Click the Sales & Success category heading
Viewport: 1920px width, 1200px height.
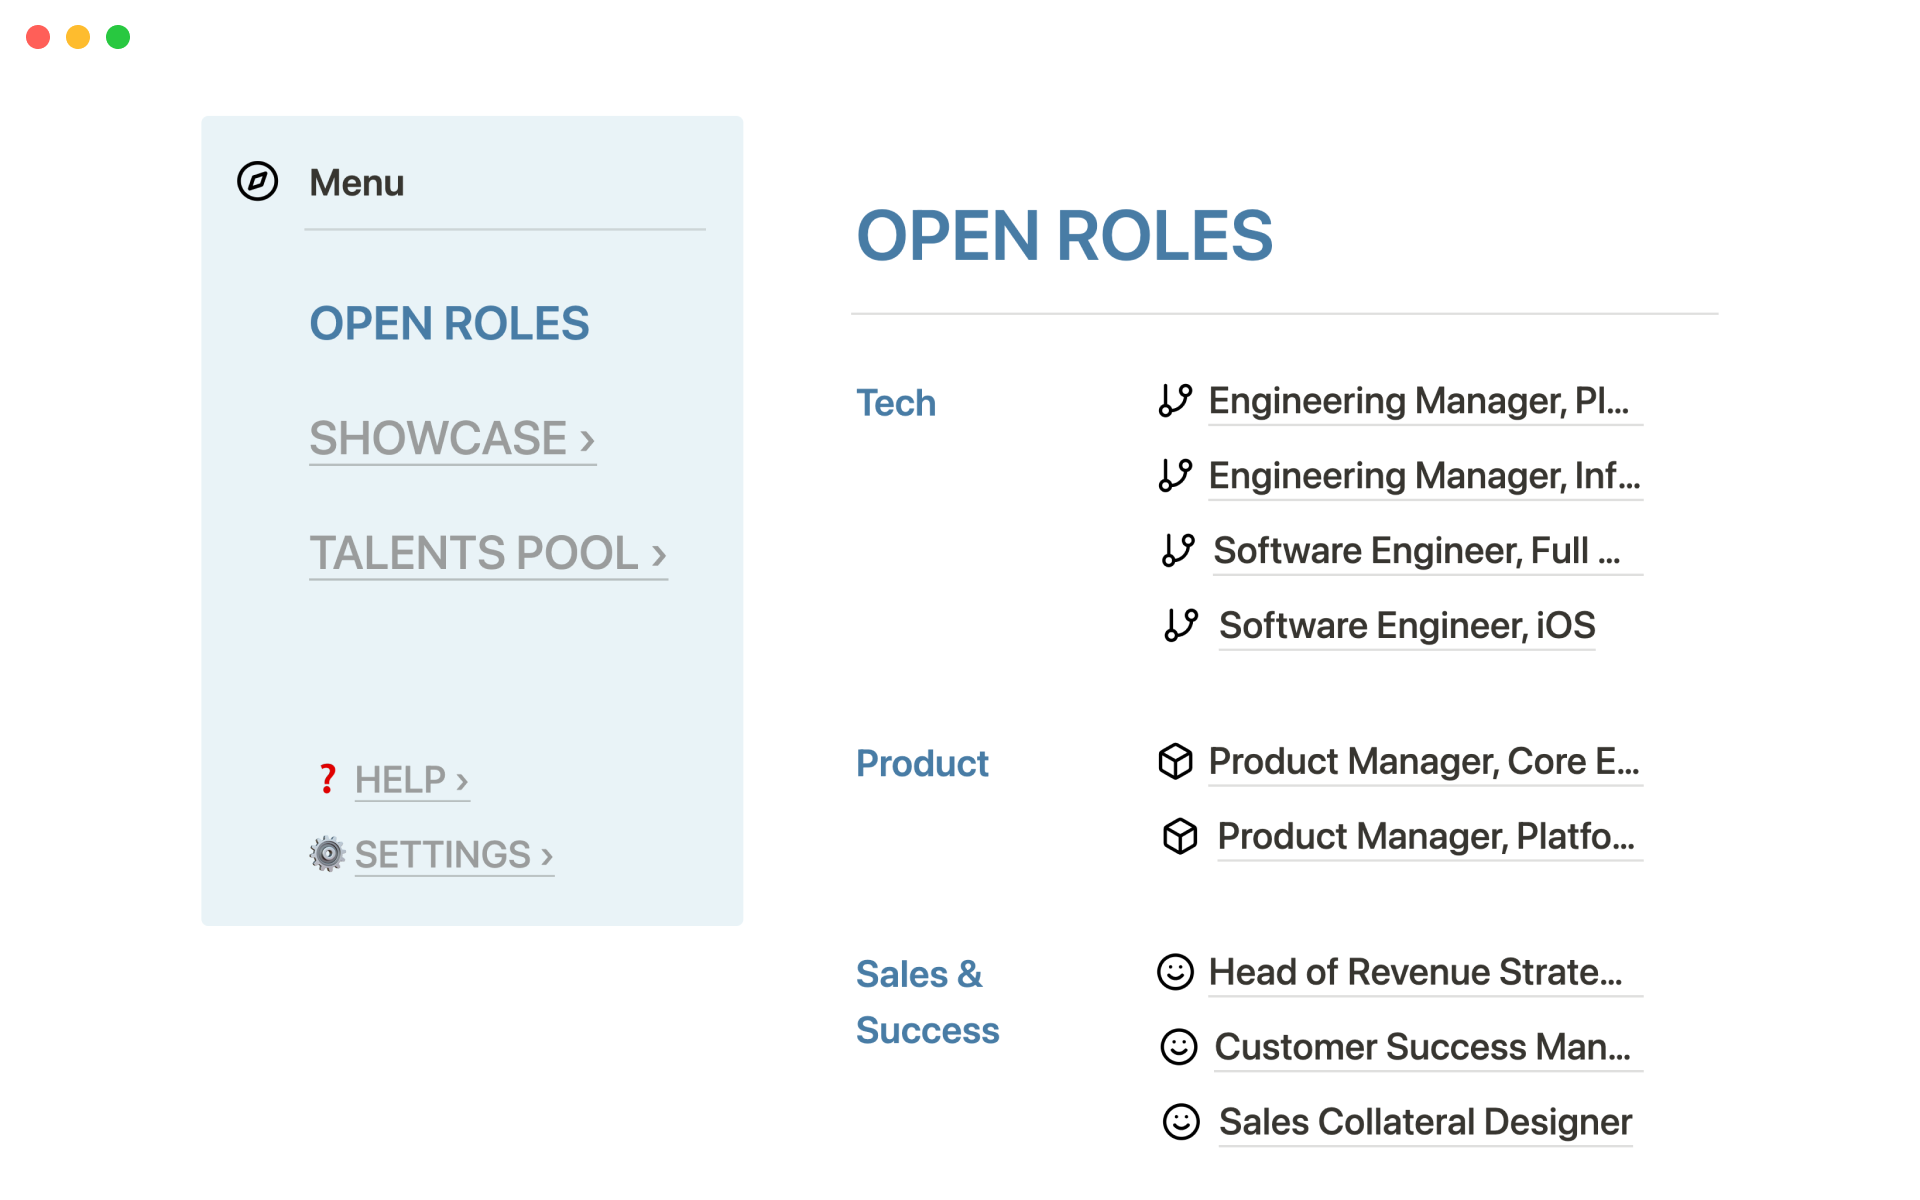[926, 1002]
